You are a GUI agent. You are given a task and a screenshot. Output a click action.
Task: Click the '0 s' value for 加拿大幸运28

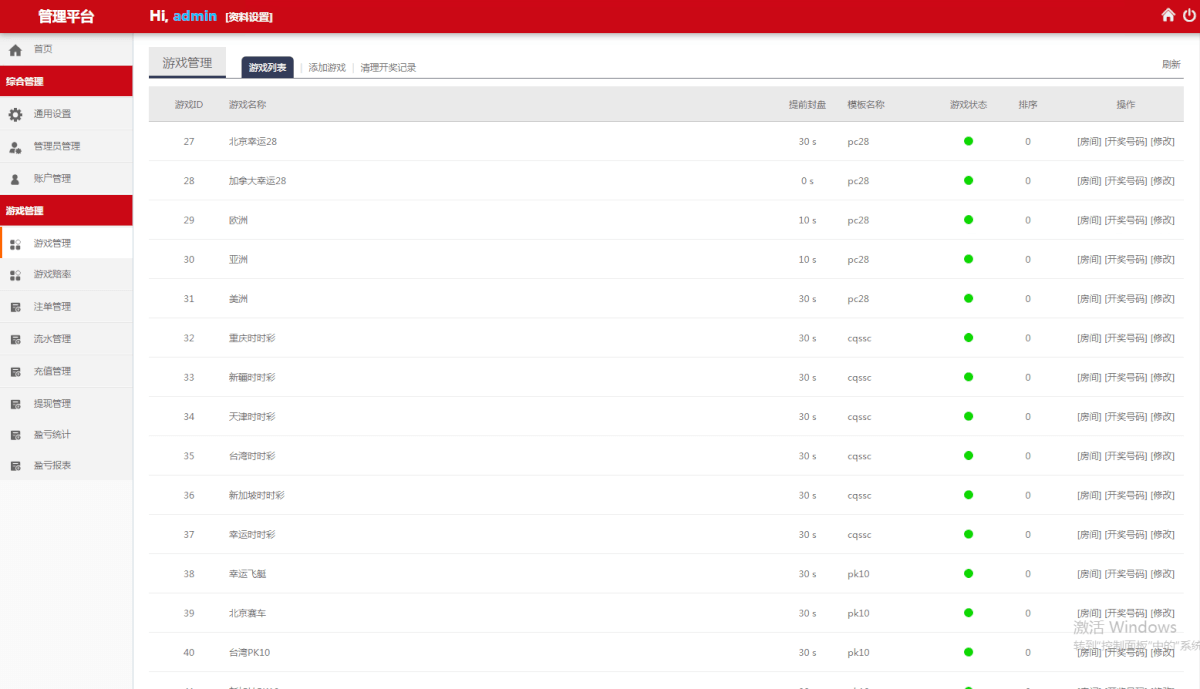coord(807,181)
